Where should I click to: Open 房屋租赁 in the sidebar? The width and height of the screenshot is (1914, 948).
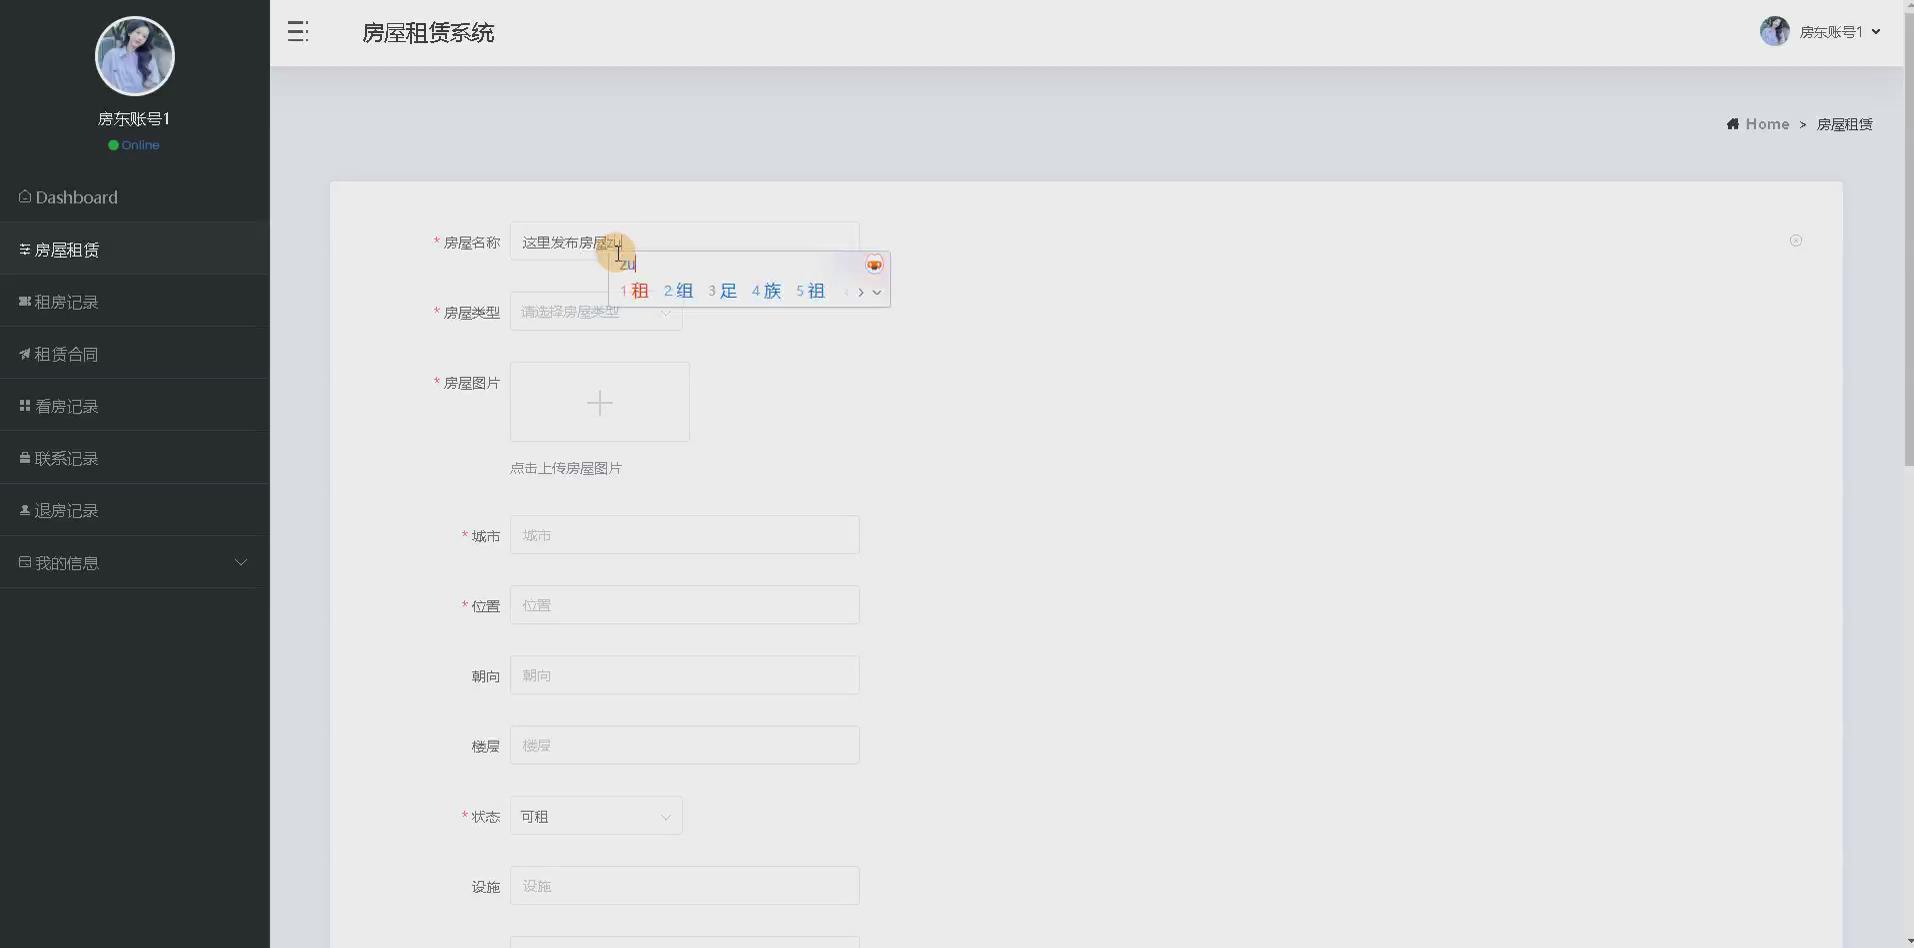[134, 249]
